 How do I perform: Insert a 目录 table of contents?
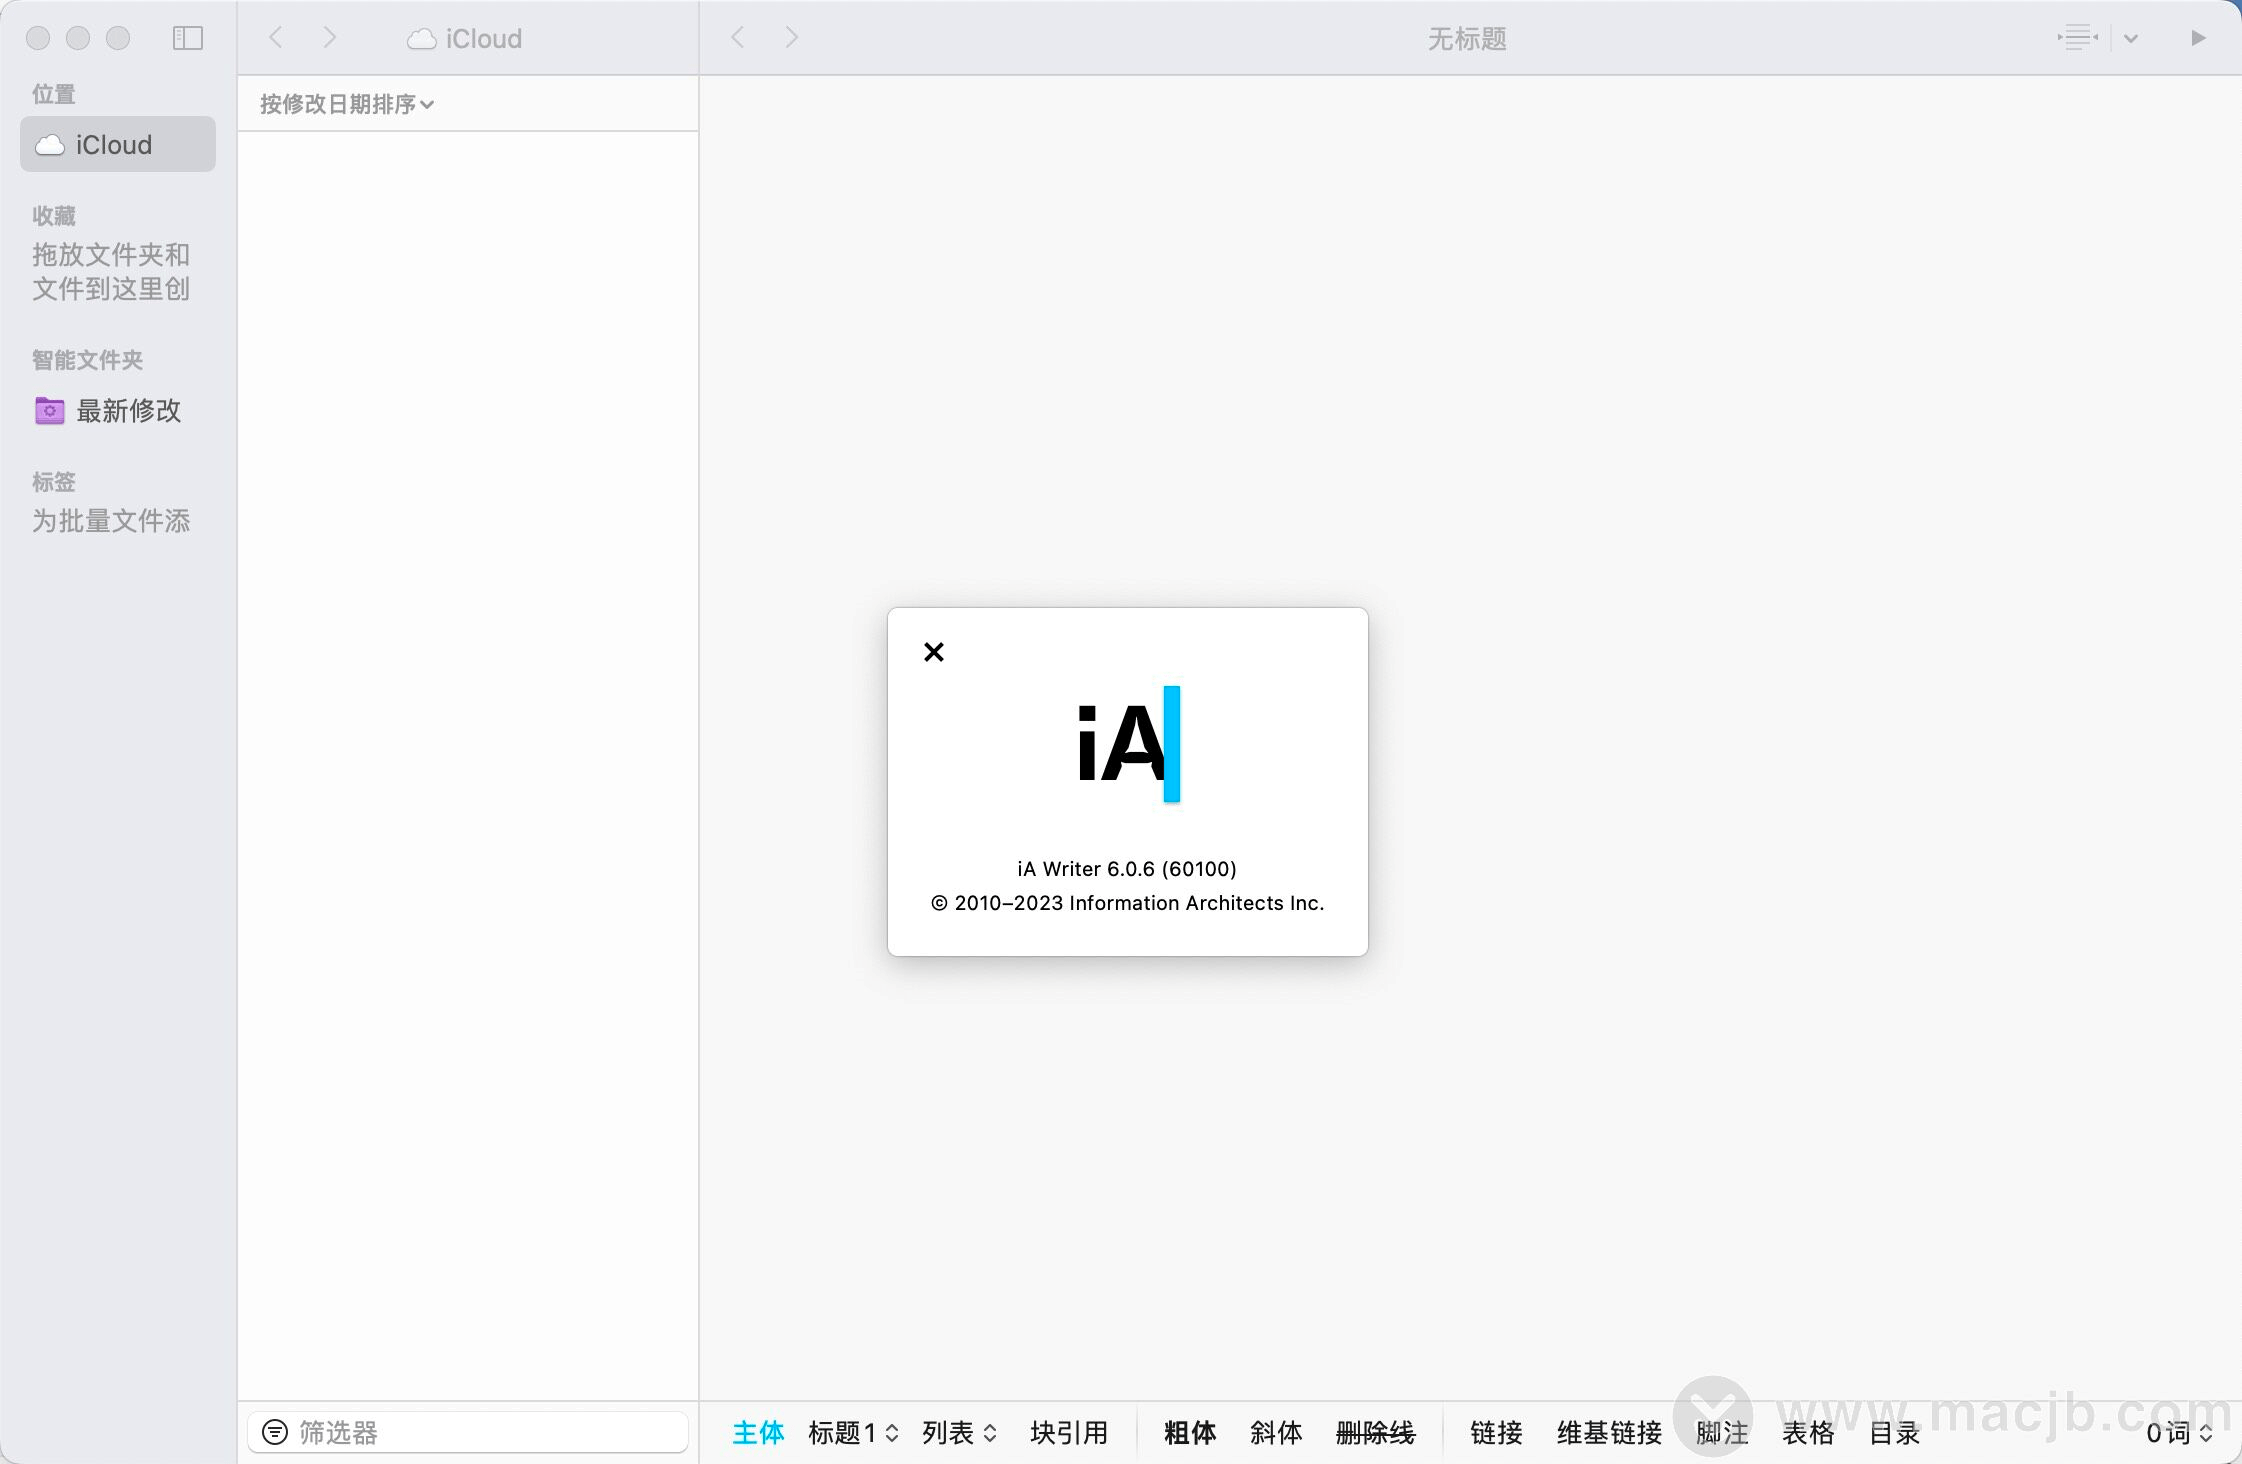tap(1895, 1433)
